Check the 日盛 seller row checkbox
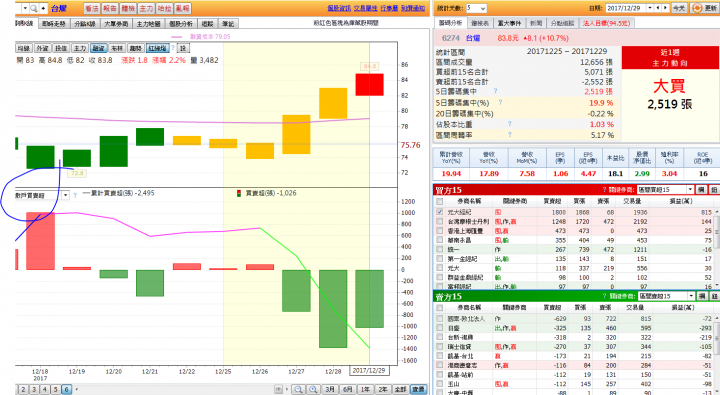Screen dimensions: 720x395 click(x=440, y=328)
